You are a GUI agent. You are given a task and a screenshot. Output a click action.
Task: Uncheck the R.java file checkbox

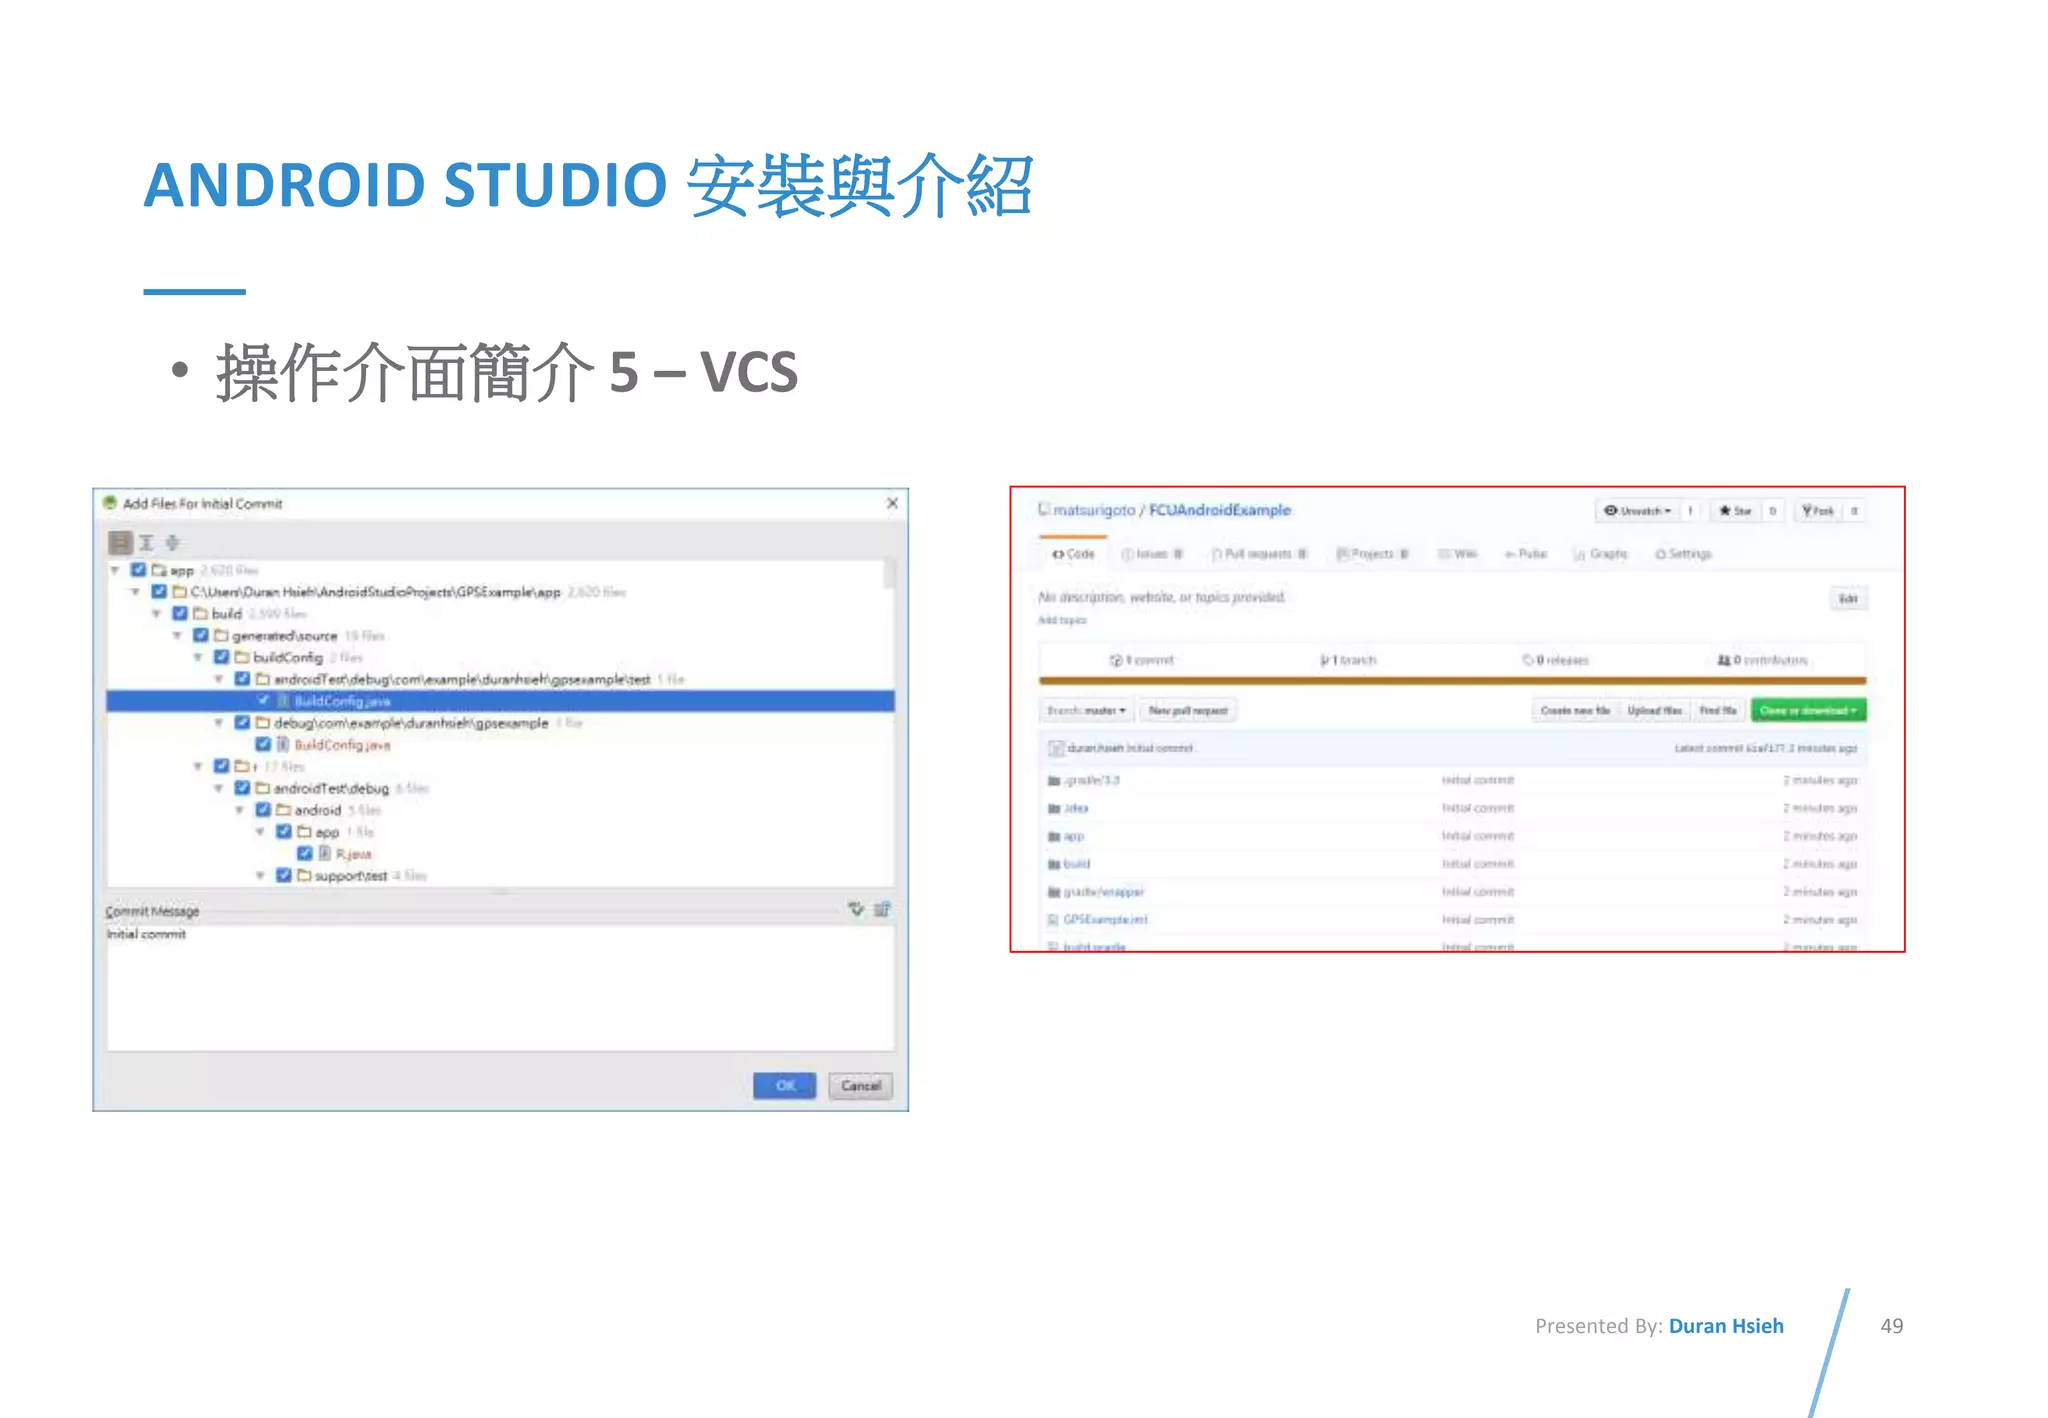point(305,853)
